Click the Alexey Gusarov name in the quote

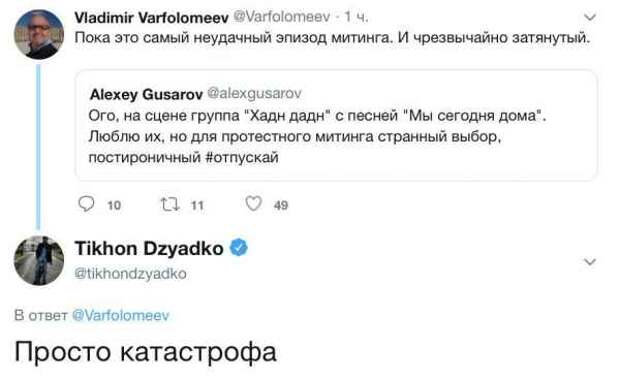(x=146, y=94)
